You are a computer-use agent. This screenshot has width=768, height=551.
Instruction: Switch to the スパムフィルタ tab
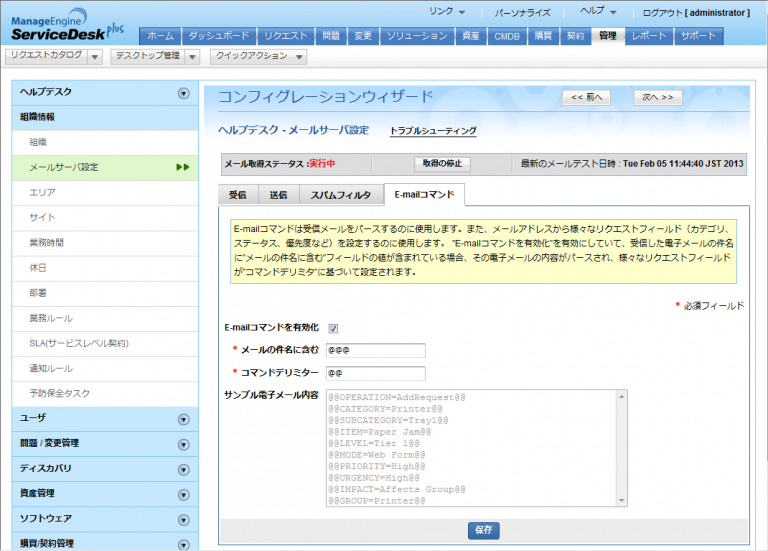(340, 195)
